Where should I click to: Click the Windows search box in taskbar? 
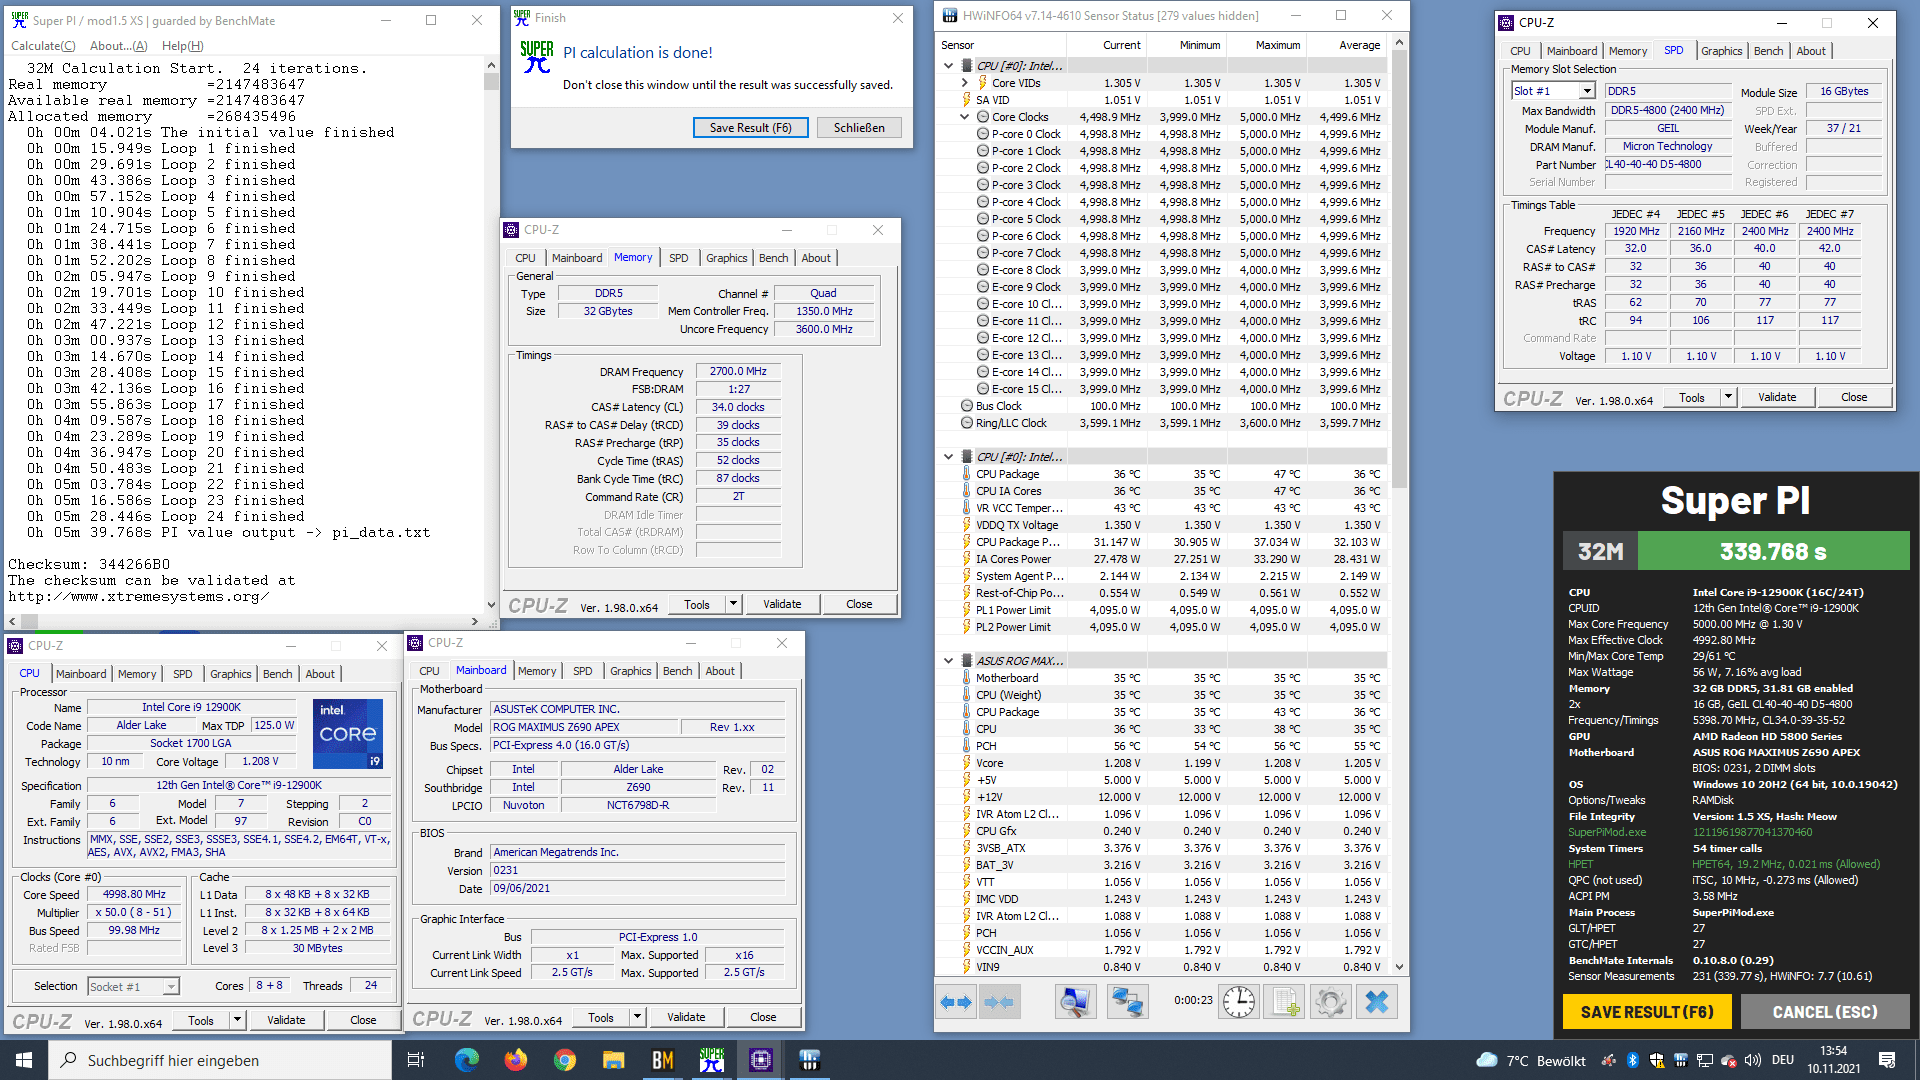pos(220,1060)
